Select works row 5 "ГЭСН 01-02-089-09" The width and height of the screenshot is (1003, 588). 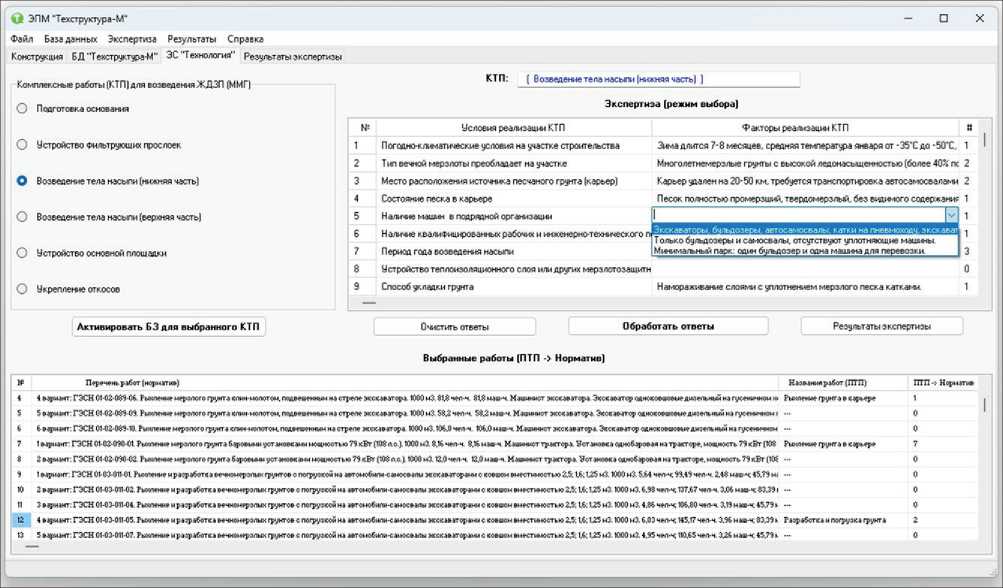(406, 413)
